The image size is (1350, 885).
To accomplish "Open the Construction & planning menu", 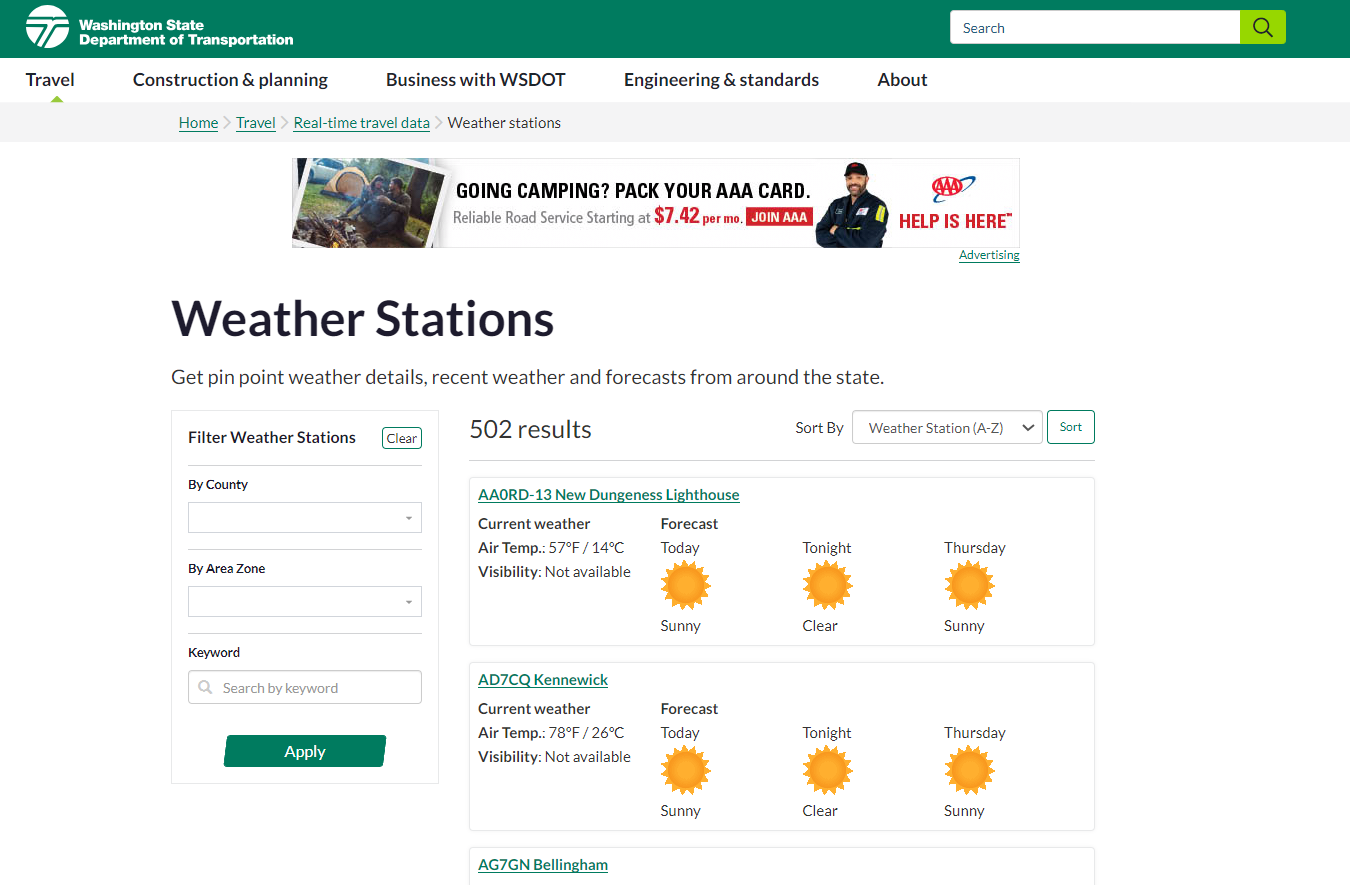I will pyautogui.click(x=230, y=80).
